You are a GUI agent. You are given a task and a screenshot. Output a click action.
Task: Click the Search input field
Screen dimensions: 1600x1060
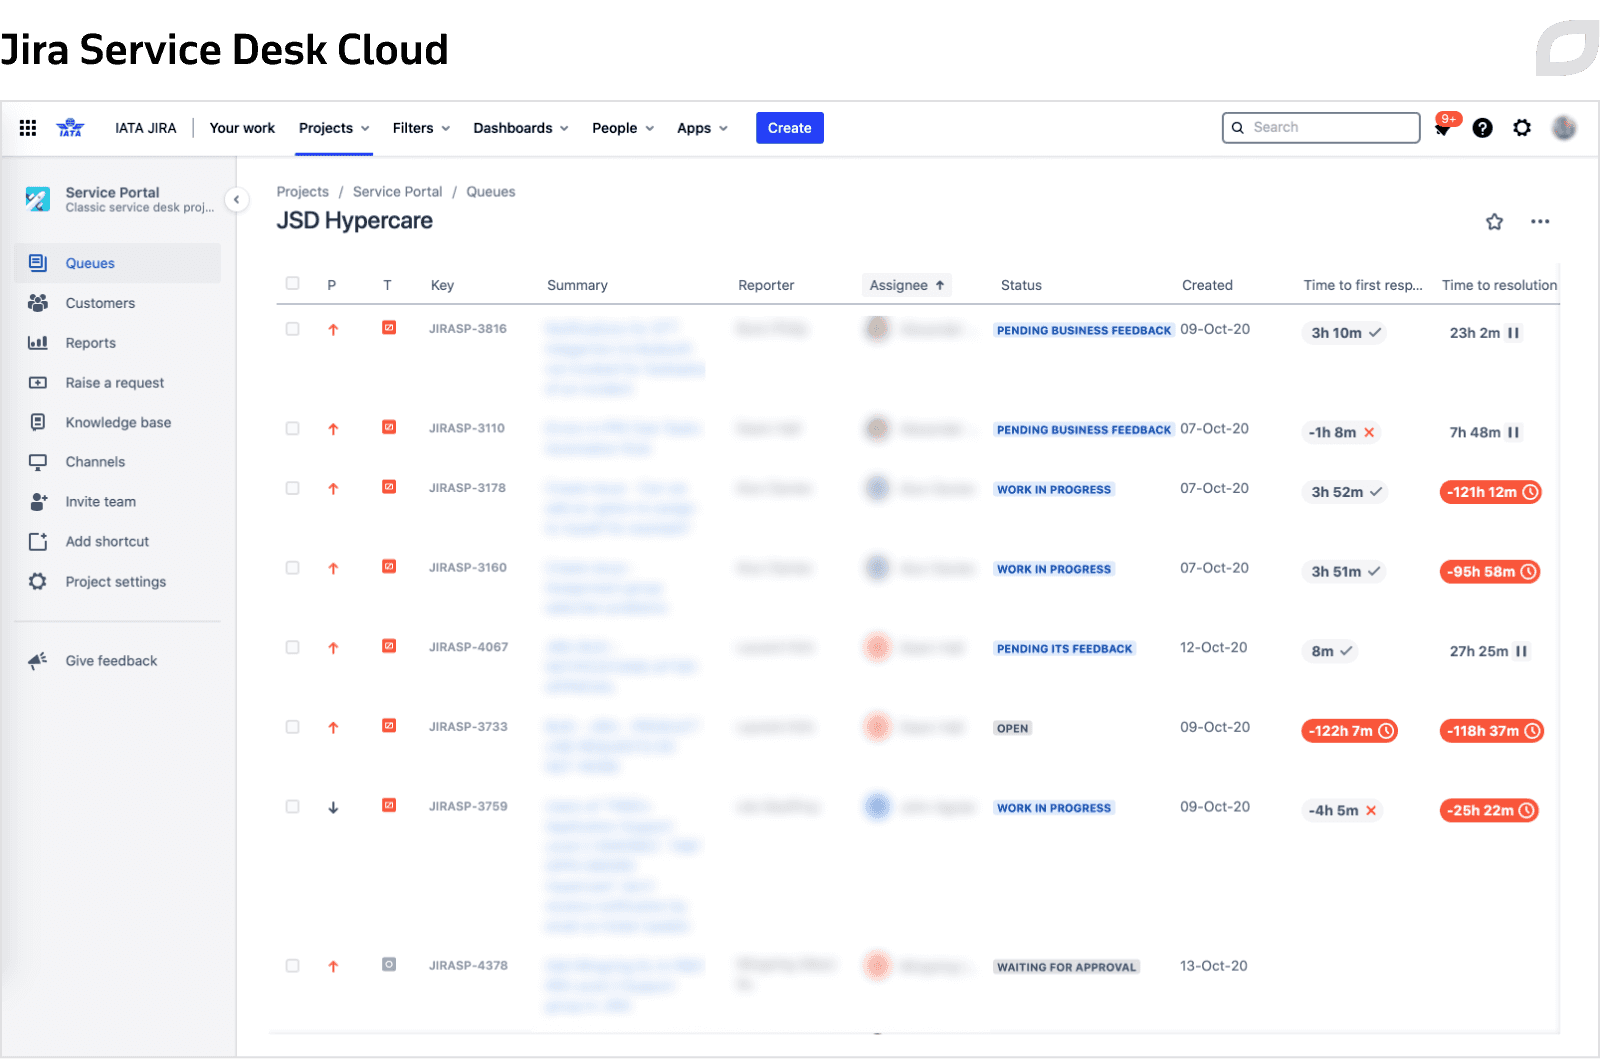point(1321,128)
